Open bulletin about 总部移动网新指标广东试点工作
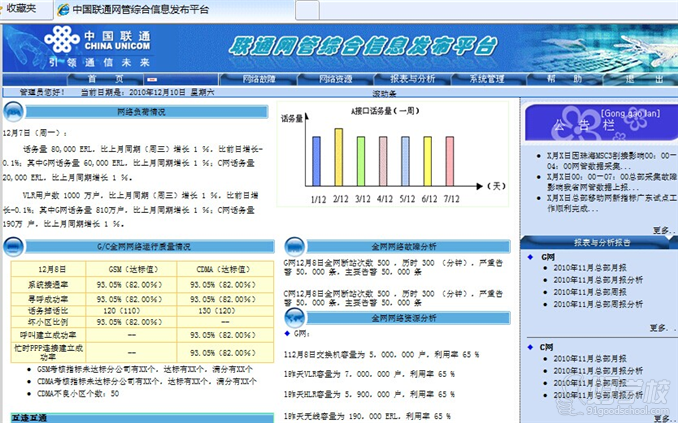The image size is (678, 423). 611,203
